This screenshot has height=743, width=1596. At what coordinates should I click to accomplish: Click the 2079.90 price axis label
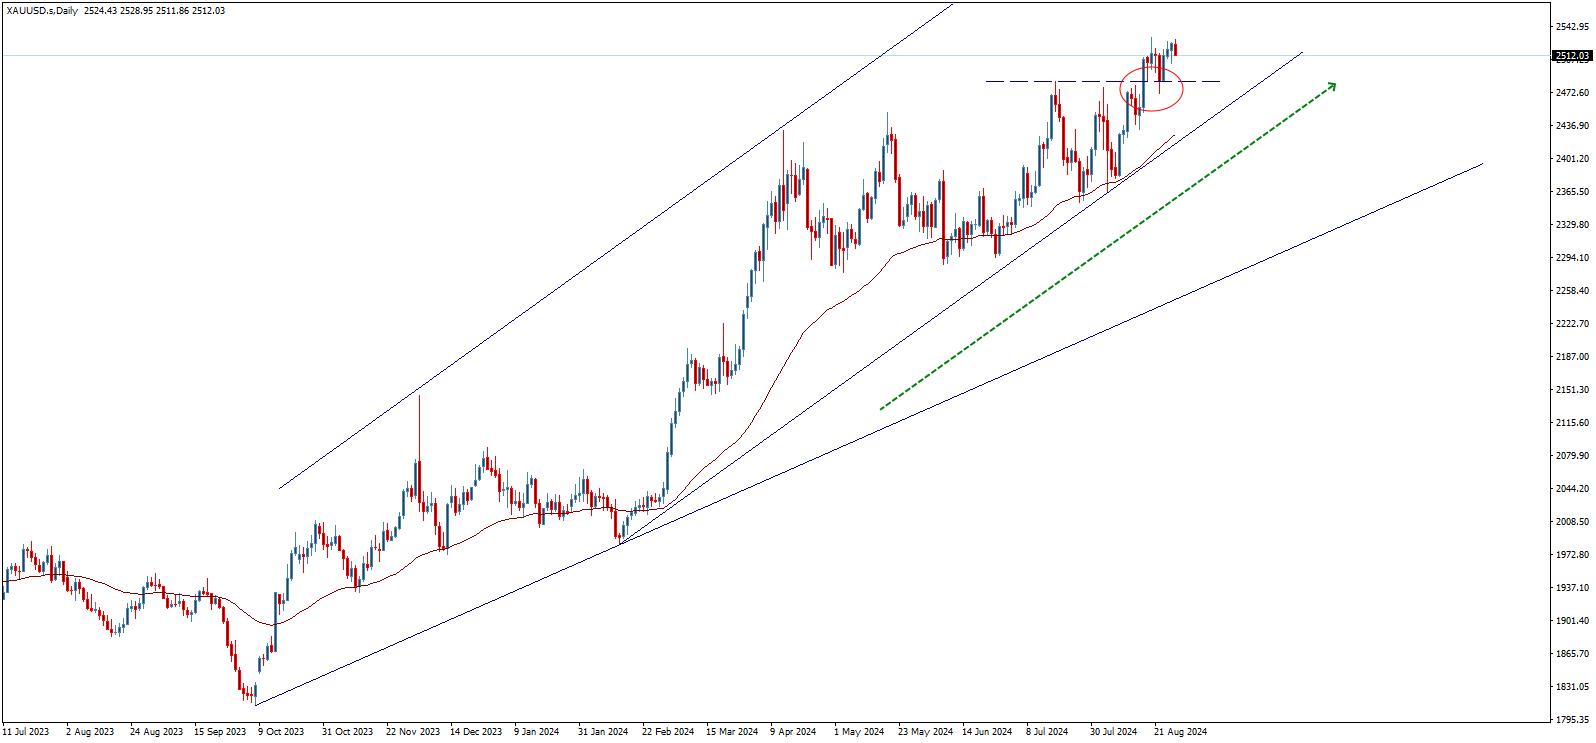coord(1573,456)
